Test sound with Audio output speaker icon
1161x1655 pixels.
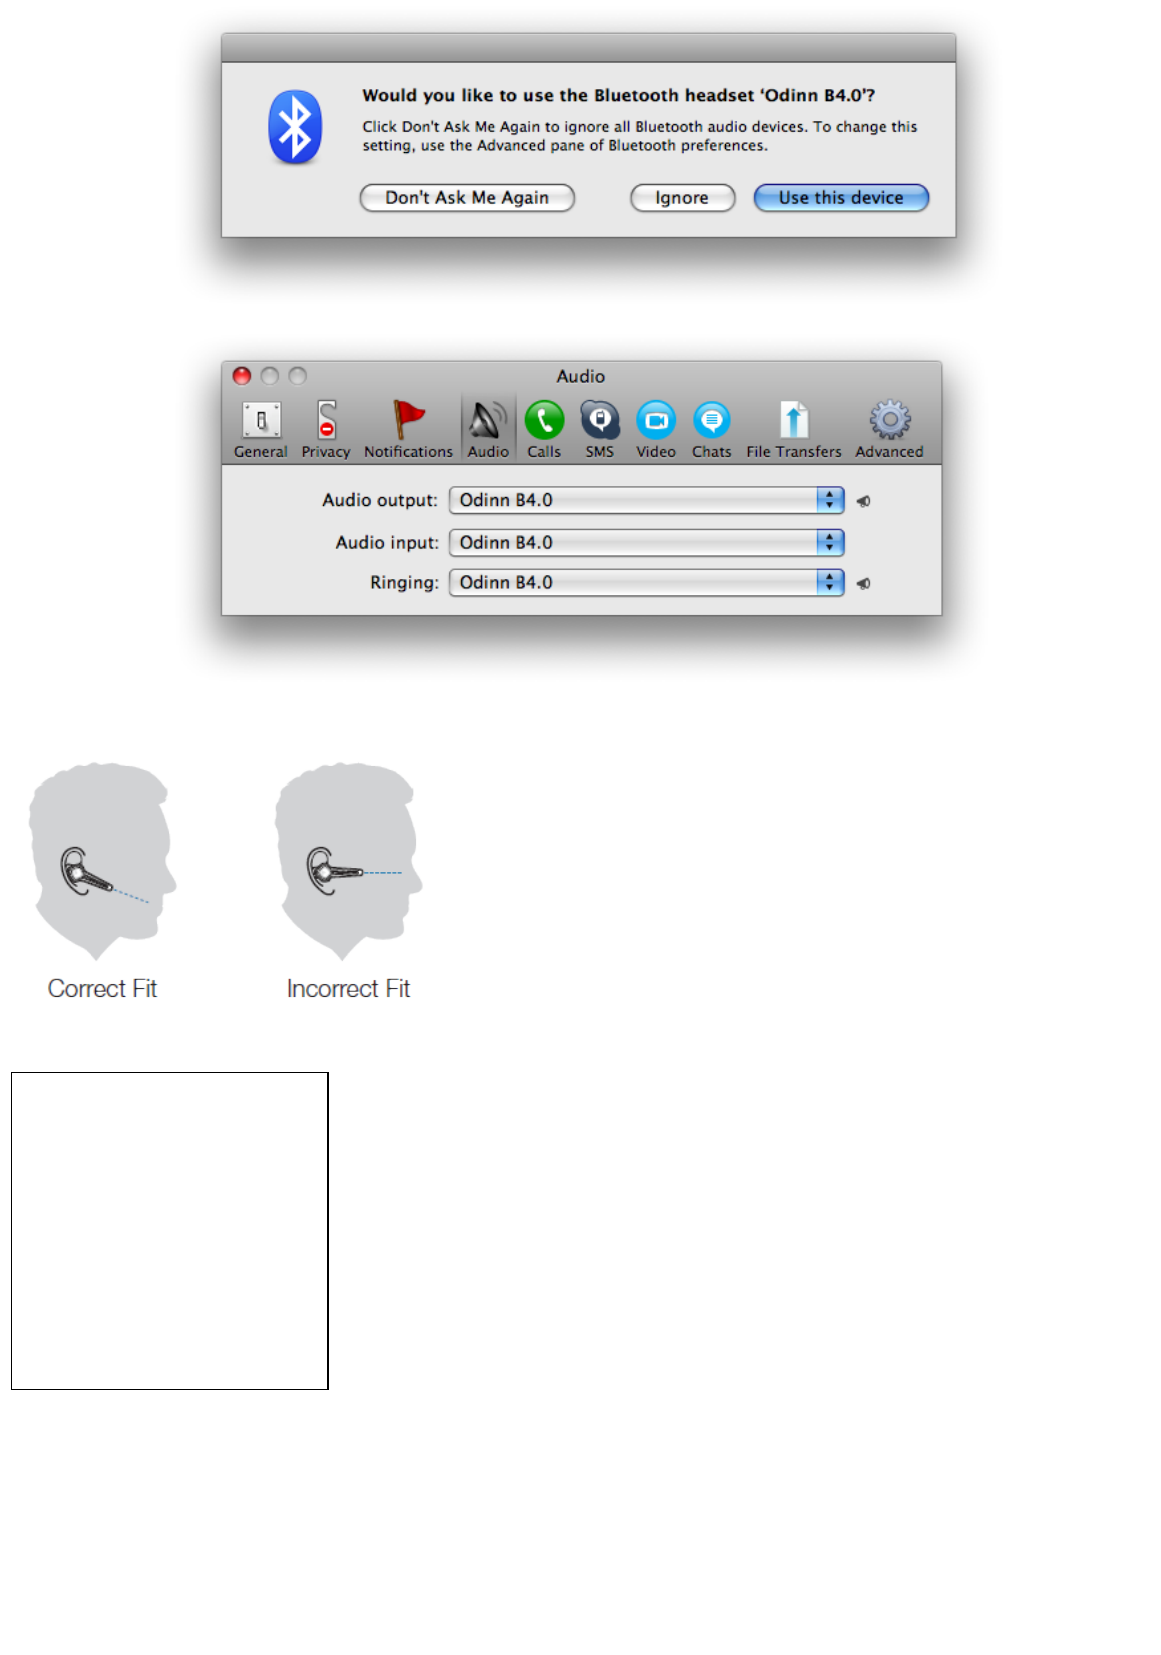point(864,501)
